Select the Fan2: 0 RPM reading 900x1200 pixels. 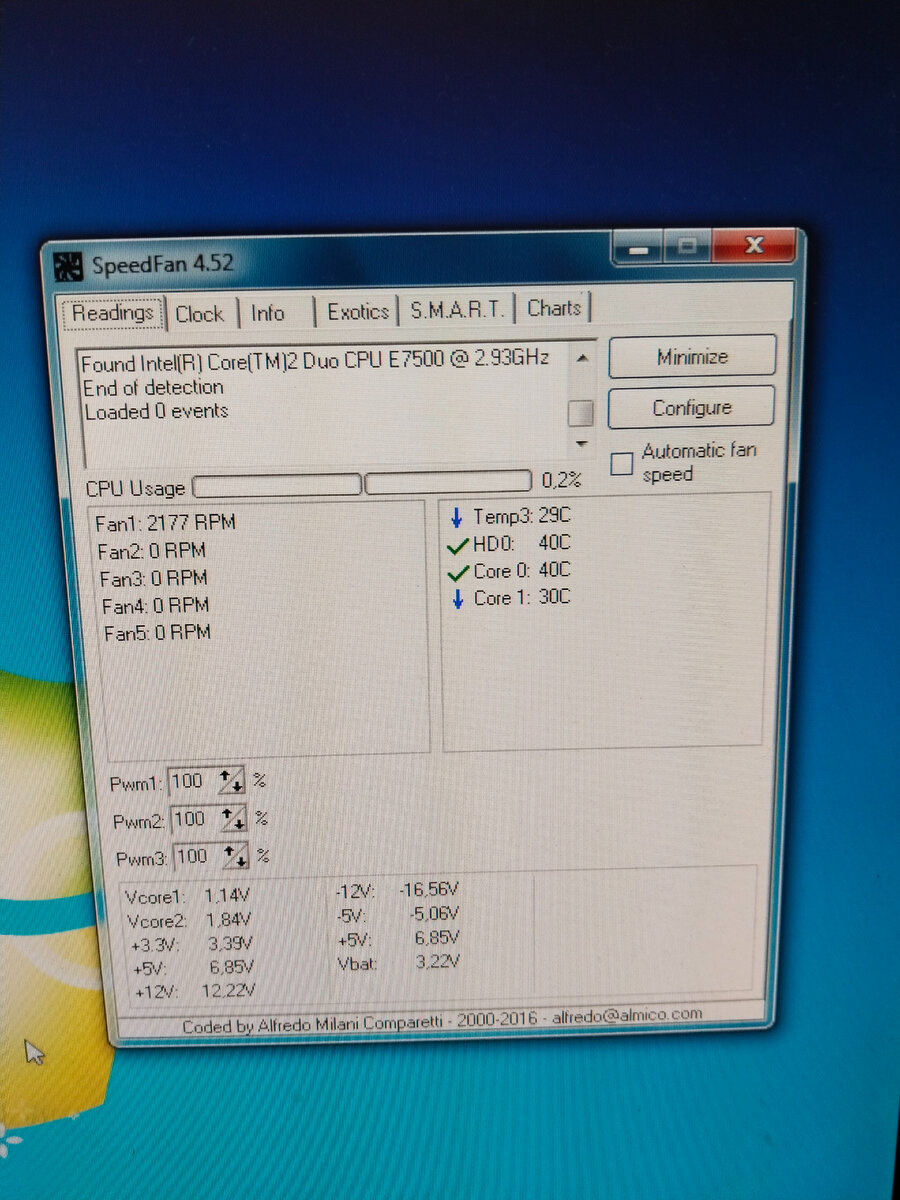[x=152, y=550]
